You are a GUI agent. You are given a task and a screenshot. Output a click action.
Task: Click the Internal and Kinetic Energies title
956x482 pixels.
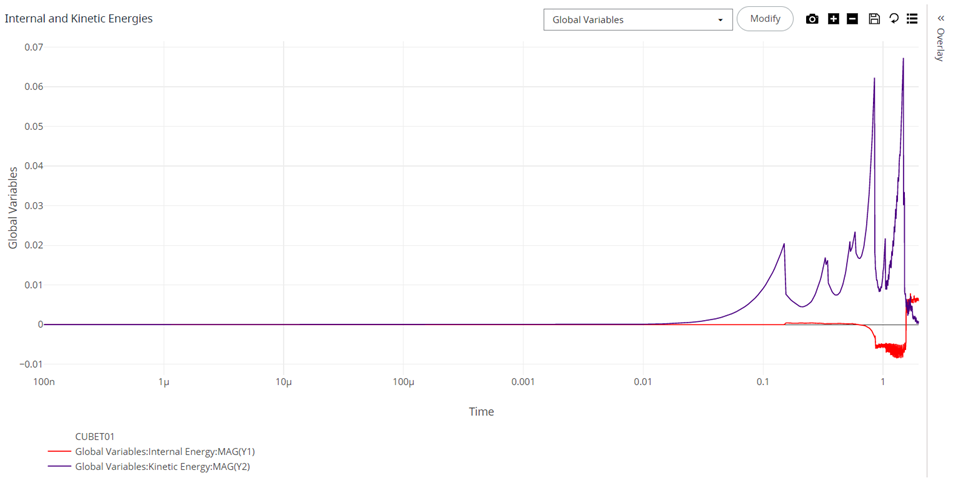pos(79,19)
